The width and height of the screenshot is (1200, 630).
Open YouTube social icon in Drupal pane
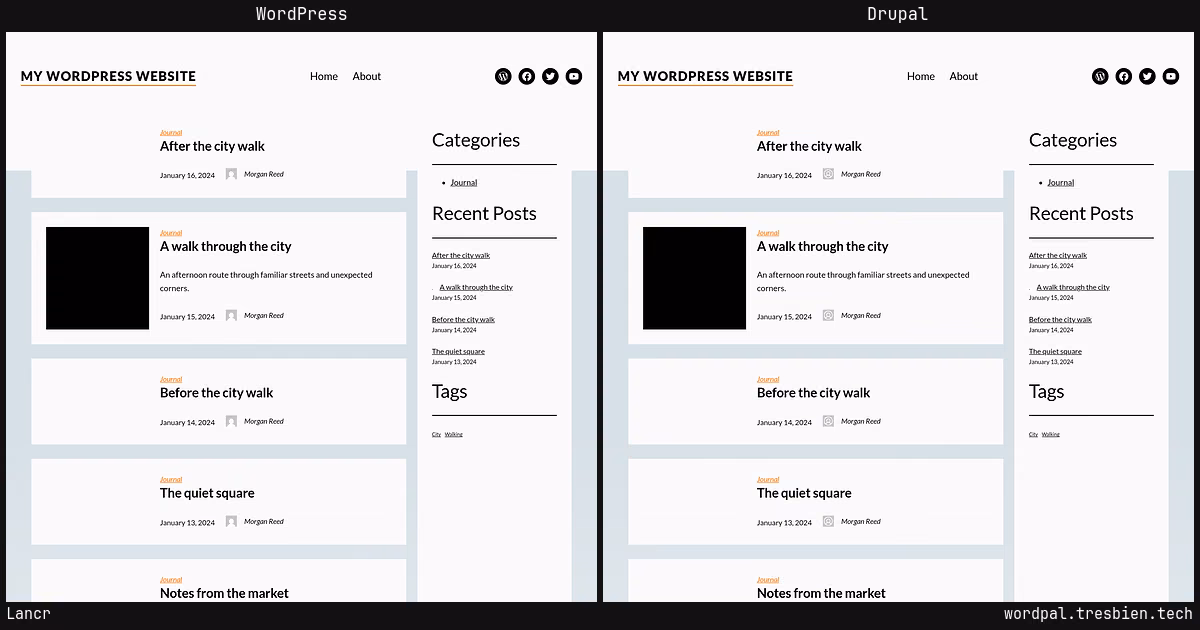tap(1171, 76)
